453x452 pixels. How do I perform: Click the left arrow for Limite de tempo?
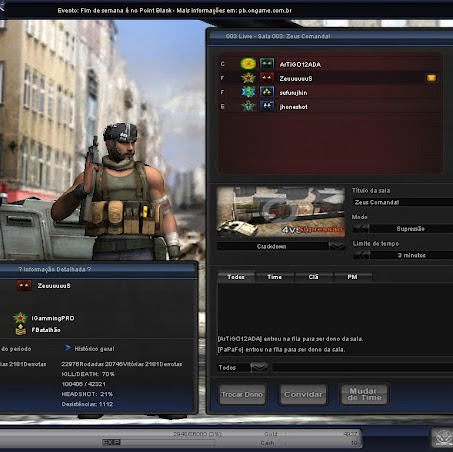tap(361, 255)
